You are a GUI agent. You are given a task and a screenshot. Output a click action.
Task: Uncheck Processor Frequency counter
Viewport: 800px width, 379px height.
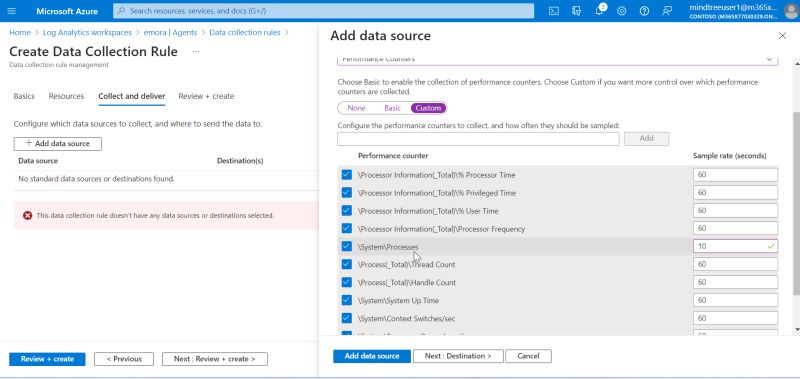coord(346,229)
